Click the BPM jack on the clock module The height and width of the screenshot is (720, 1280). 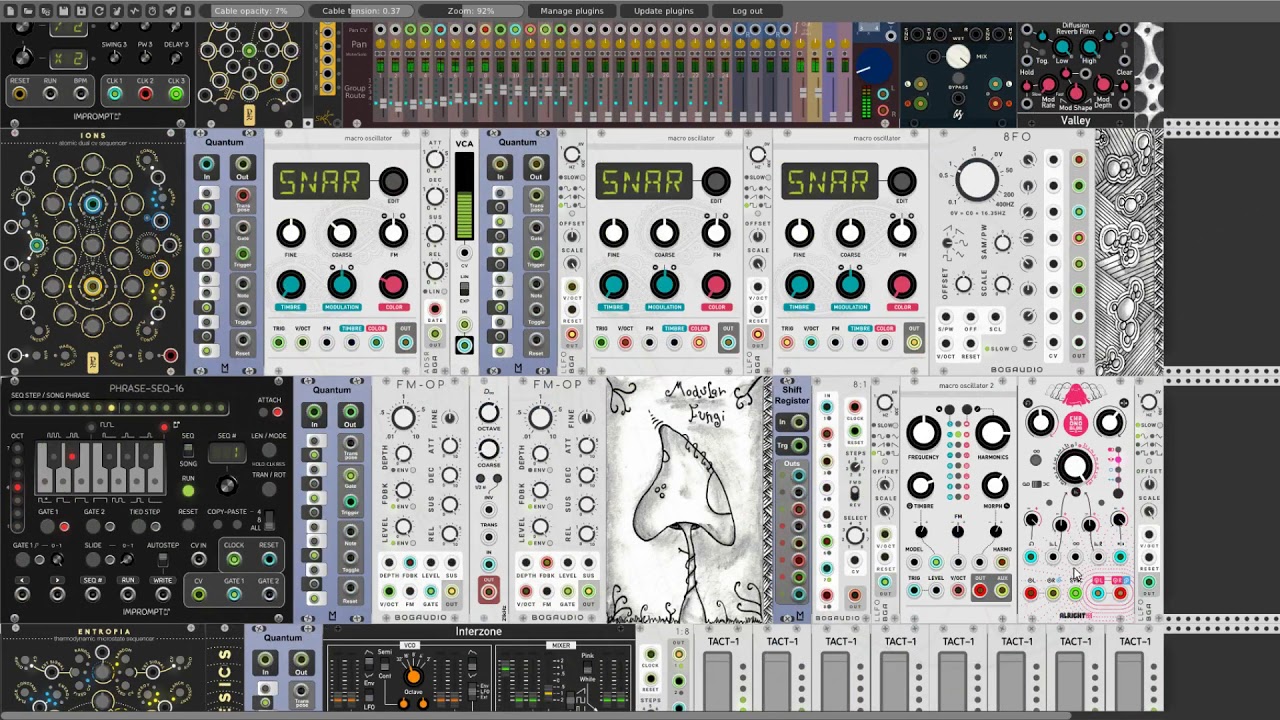81,94
